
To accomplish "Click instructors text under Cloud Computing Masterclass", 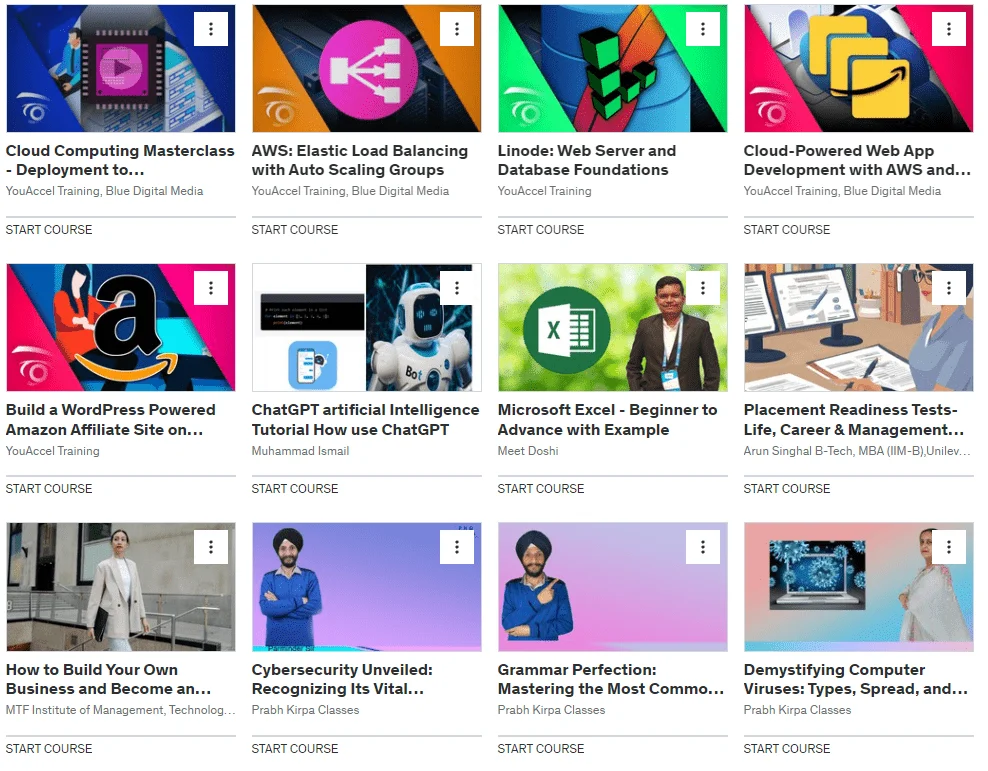I will 105,191.
